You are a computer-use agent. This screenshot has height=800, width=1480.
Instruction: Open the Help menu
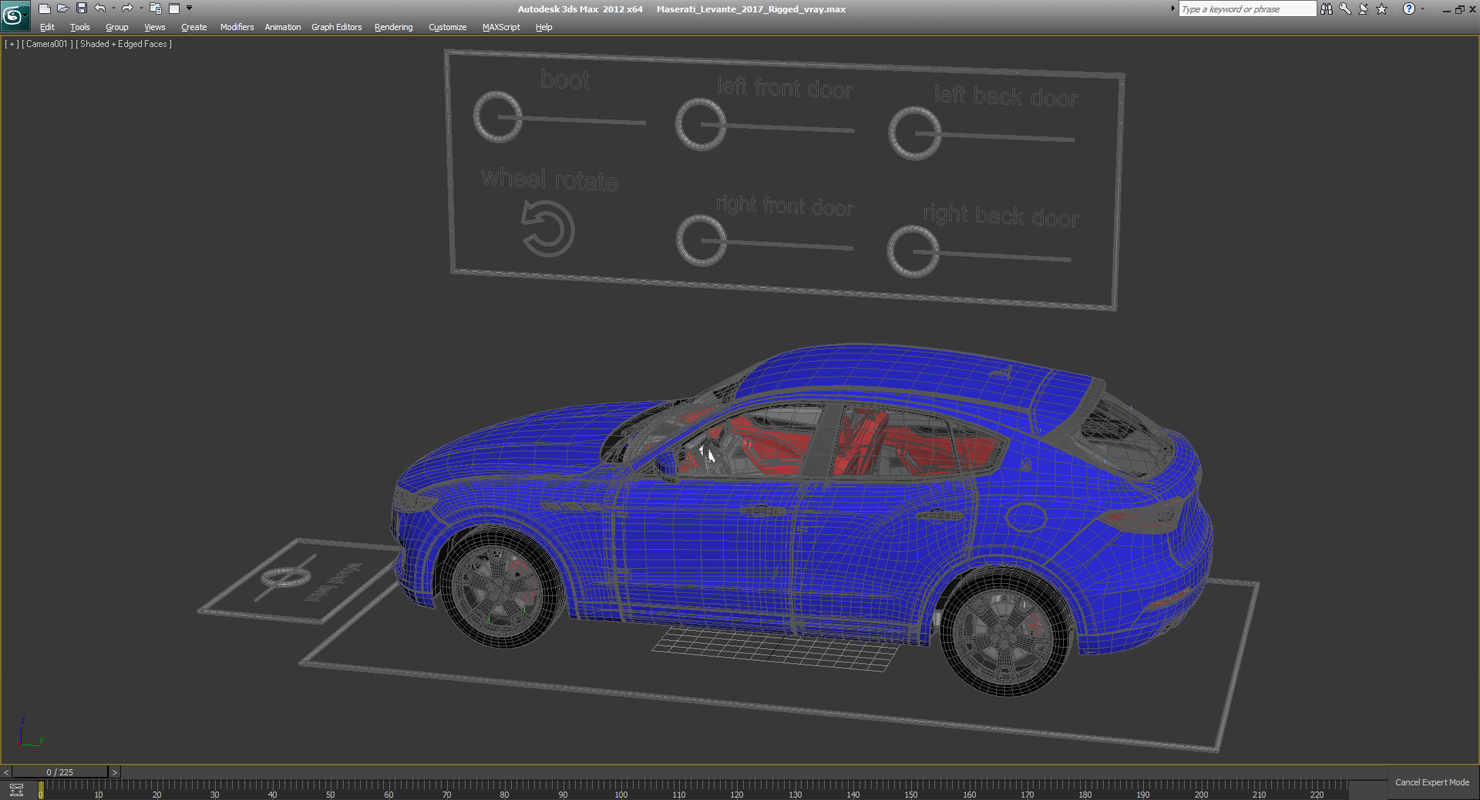tap(544, 27)
